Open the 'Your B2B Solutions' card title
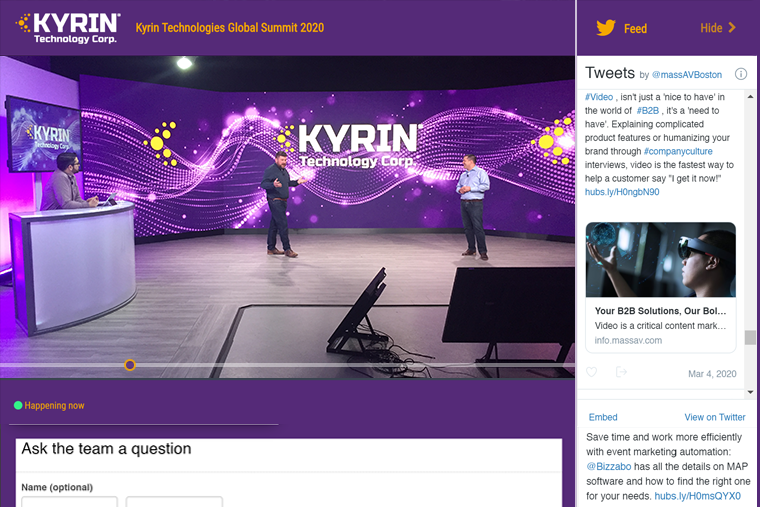 click(x=661, y=311)
